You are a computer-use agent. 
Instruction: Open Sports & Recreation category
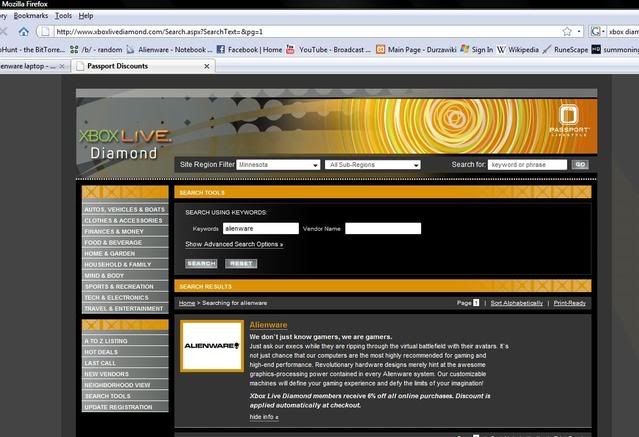[x=125, y=286]
